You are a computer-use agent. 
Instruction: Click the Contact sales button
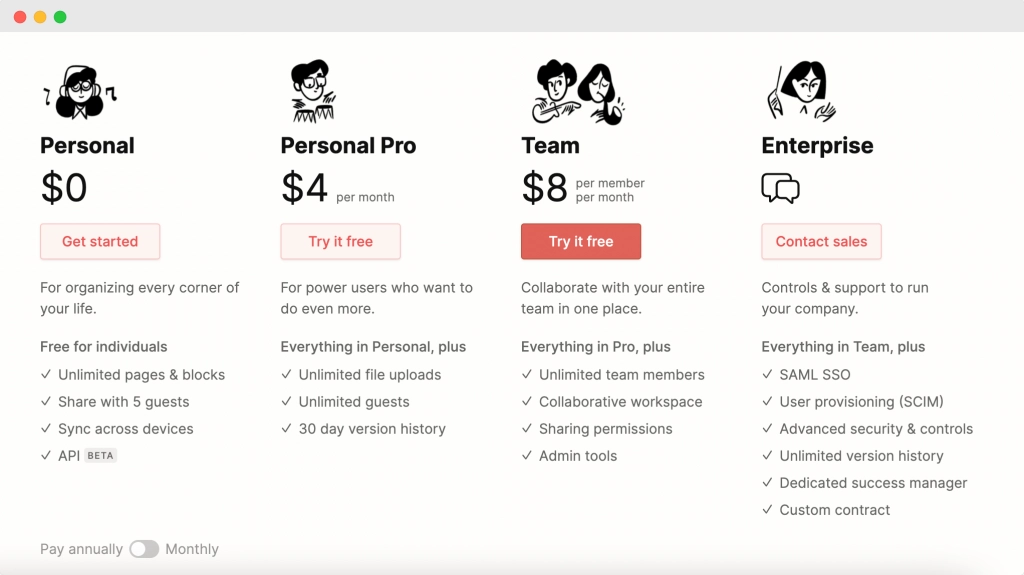click(x=821, y=241)
